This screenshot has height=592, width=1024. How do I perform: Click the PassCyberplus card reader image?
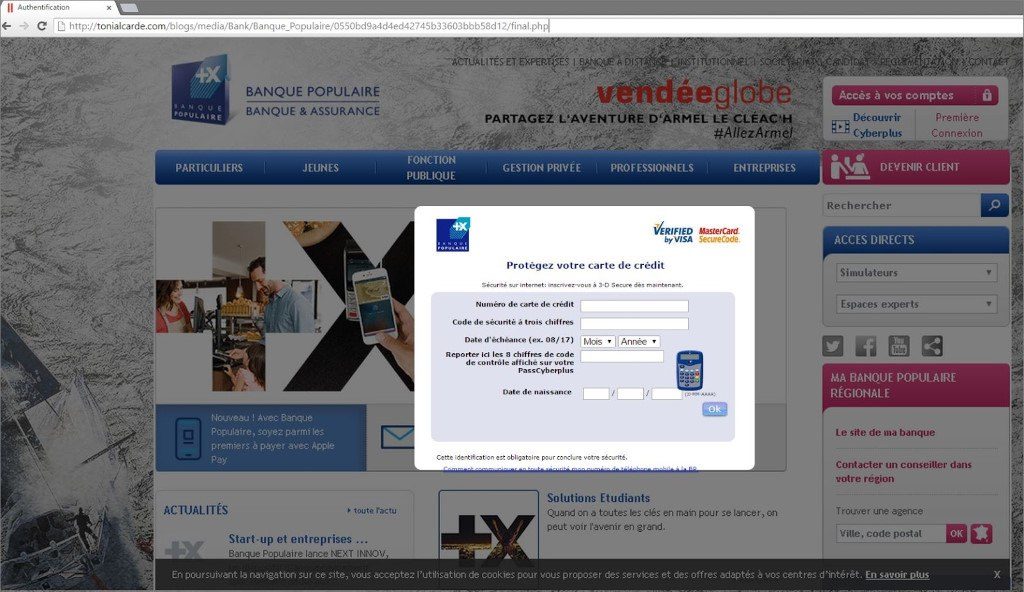[690, 370]
